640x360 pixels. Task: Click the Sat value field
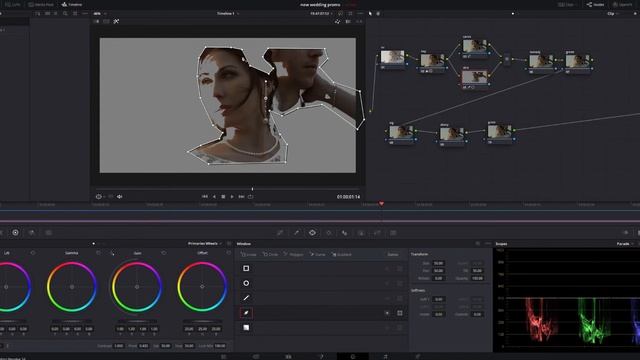click(165, 346)
